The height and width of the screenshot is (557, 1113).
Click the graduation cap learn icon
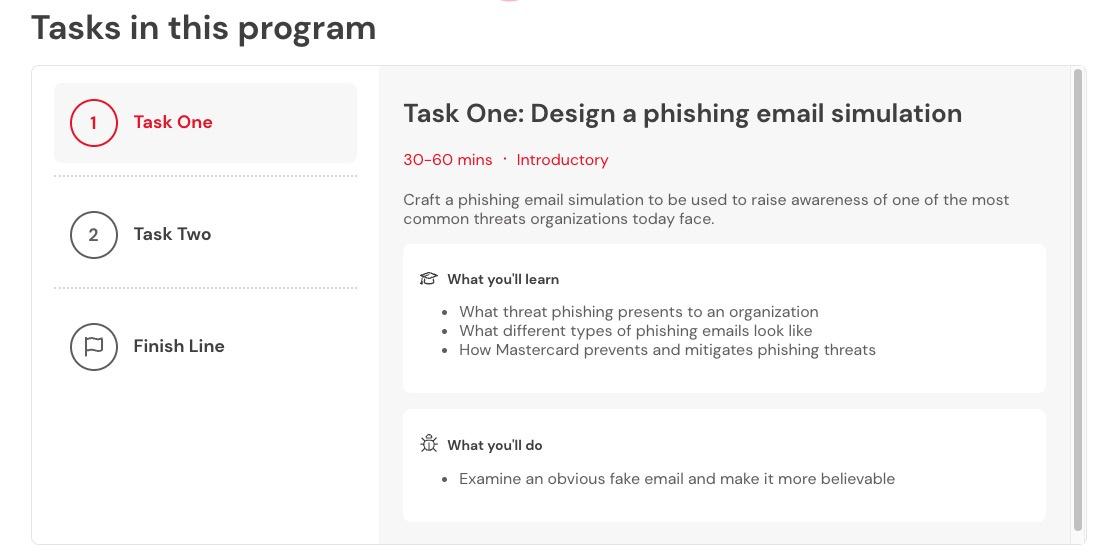[x=429, y=279]
